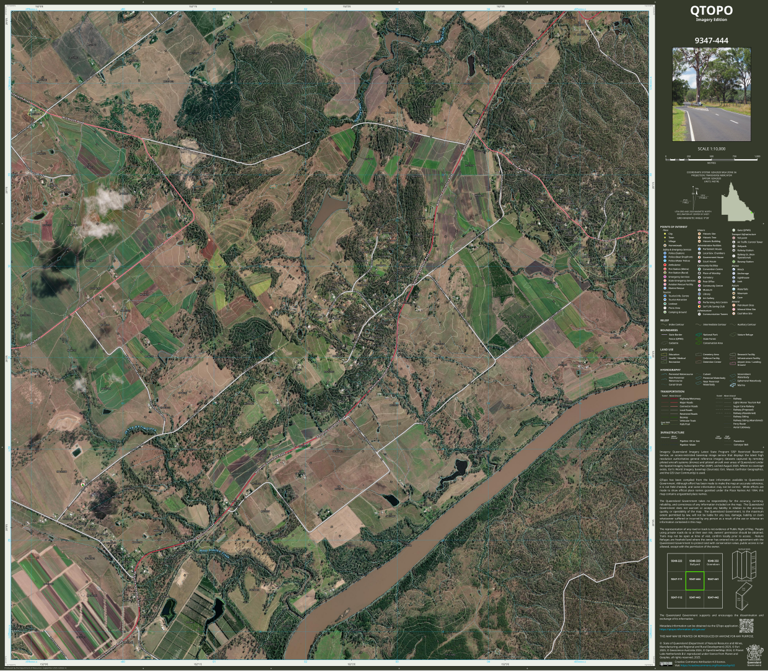Click the Queensland Government crest logo
The width and height of the screenshot is (768, 671).
pos(754,655)
